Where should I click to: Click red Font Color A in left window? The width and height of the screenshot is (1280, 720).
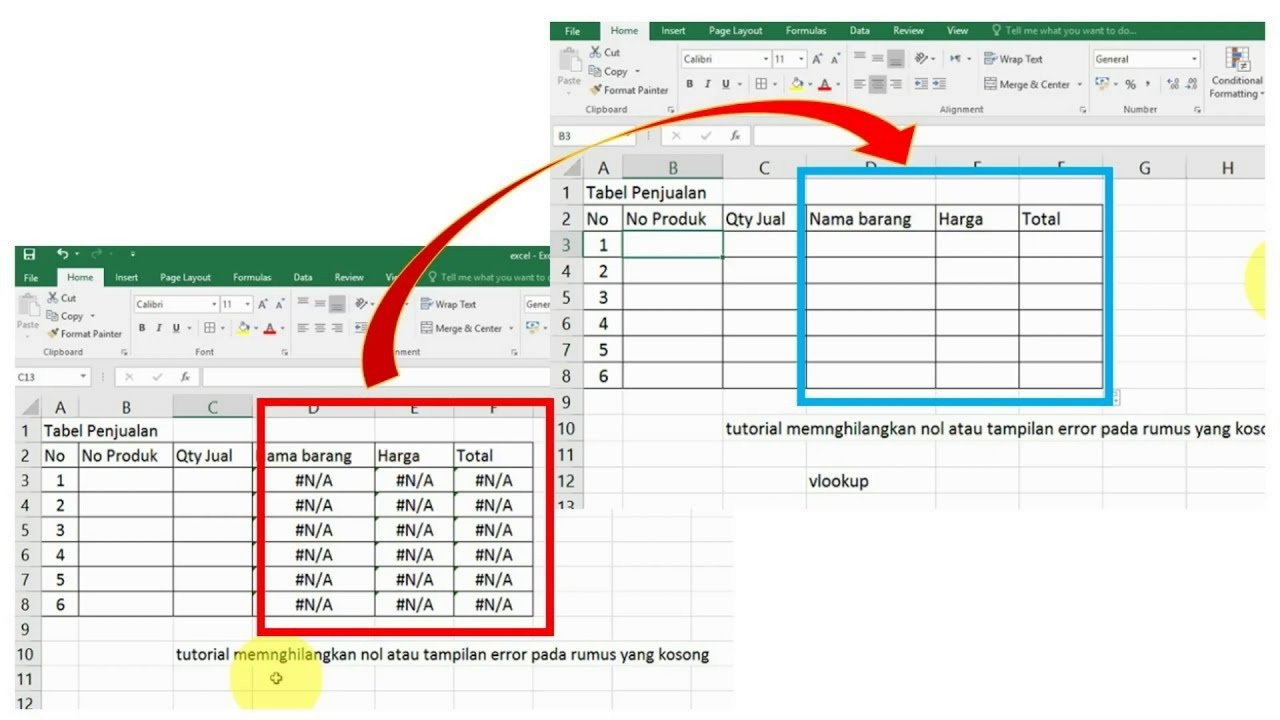pos(269,328)
